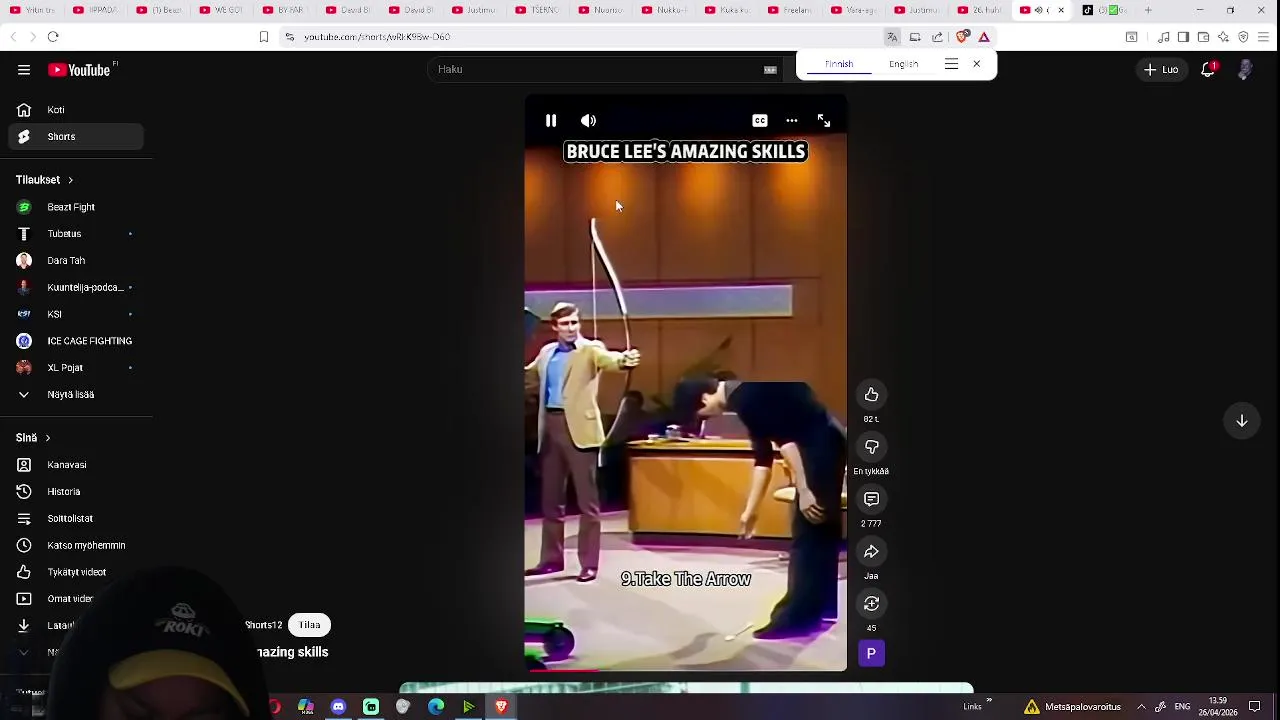Image resolution: width=1280 pixels, height=720 pixels.
Task: Open Microsoft Edge from the taskbar
Action: tap(436, 707)
